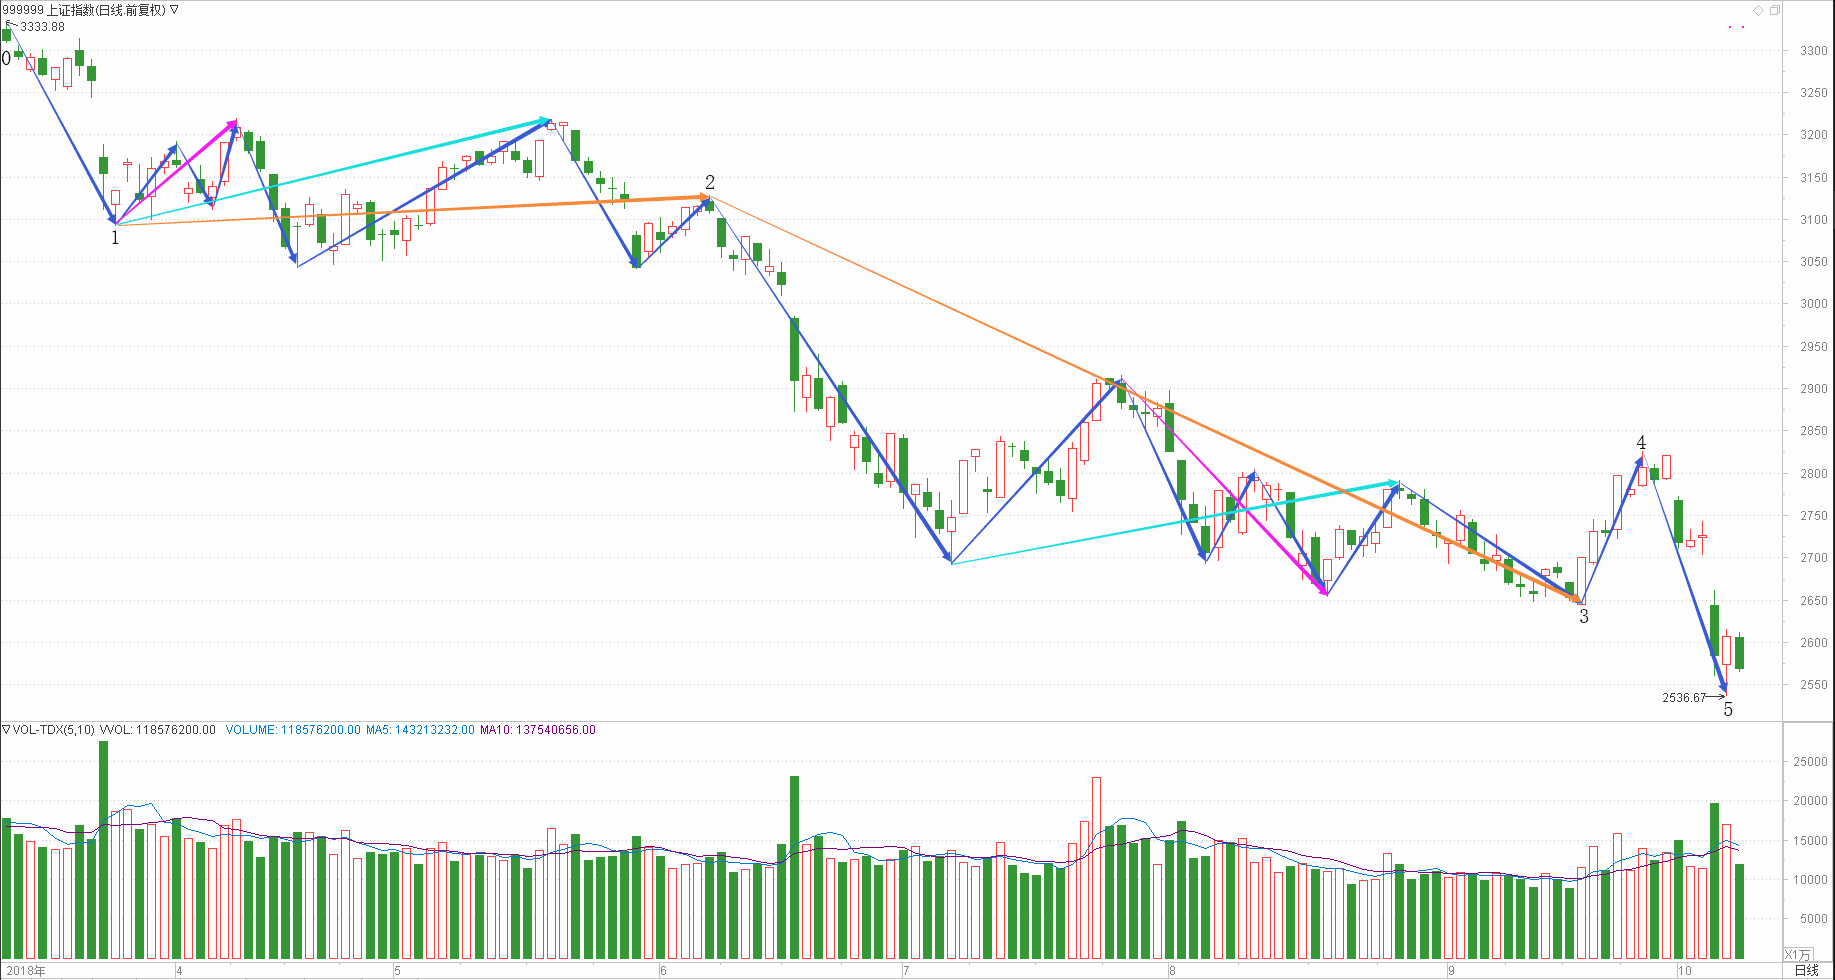Select the wave label 4 on chart
The height and width of the screenshot is (980, 1835).
(1641, 443)
